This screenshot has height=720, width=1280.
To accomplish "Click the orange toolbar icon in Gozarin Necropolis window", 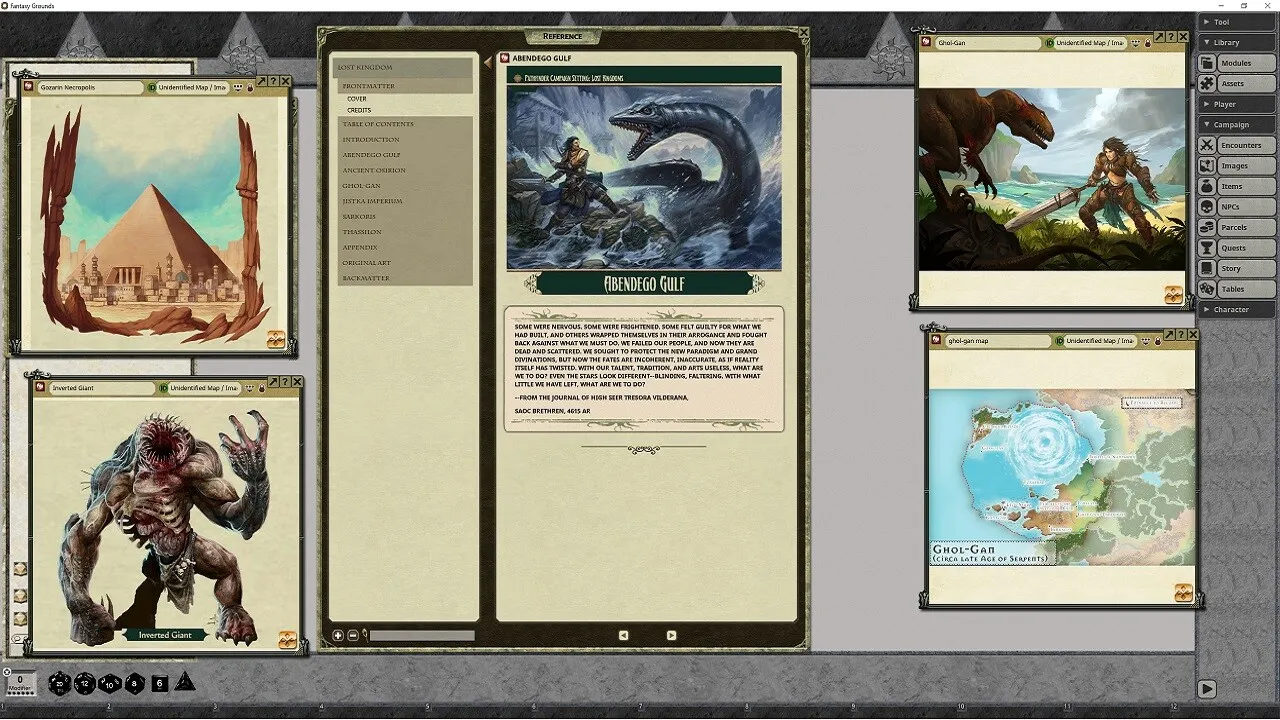I will pyautogui.click(x=276, y=339).
